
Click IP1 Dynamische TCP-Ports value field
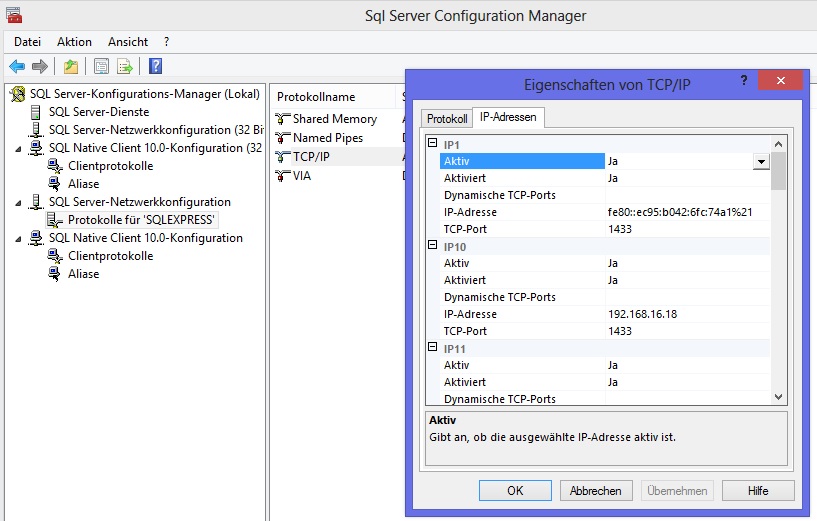(x=688, y=195)
